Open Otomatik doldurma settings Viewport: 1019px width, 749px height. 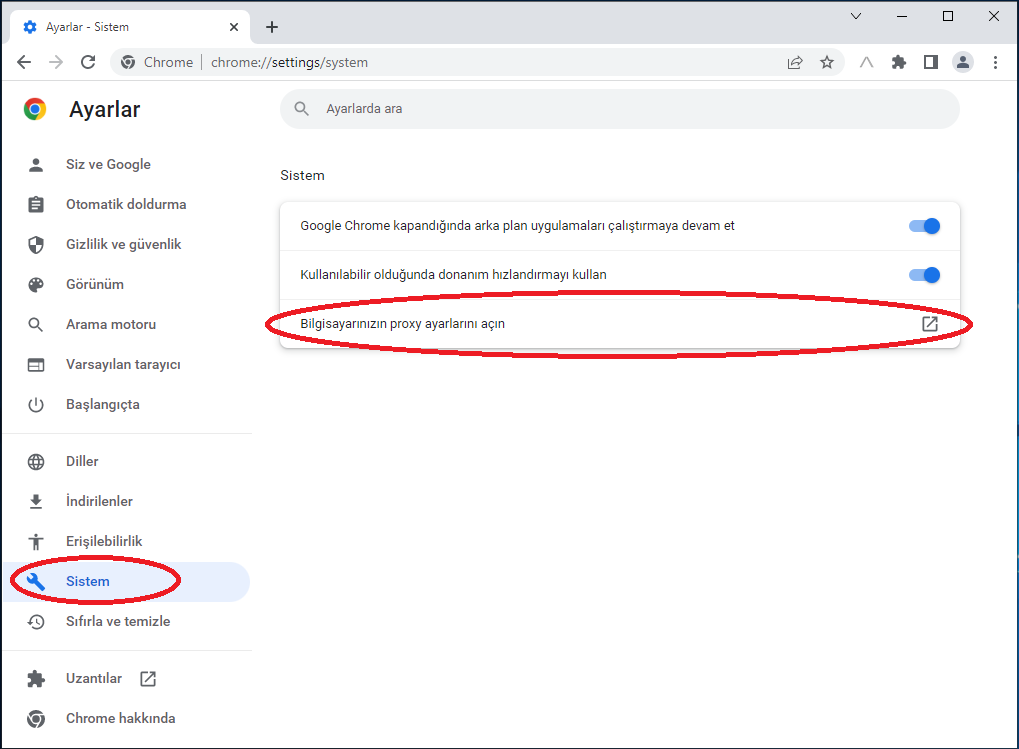[x=127, y=205]
